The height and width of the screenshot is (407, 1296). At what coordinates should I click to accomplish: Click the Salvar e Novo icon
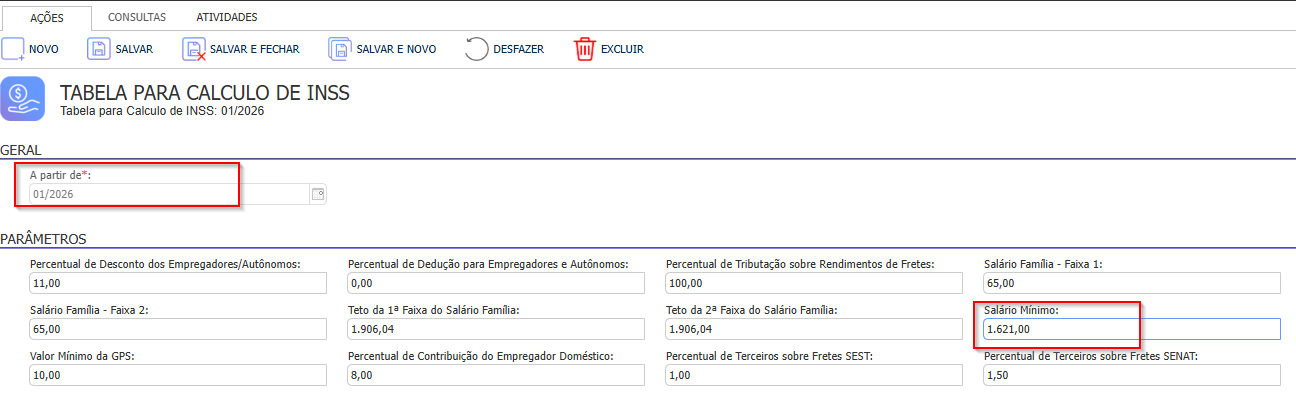[340, 49]
